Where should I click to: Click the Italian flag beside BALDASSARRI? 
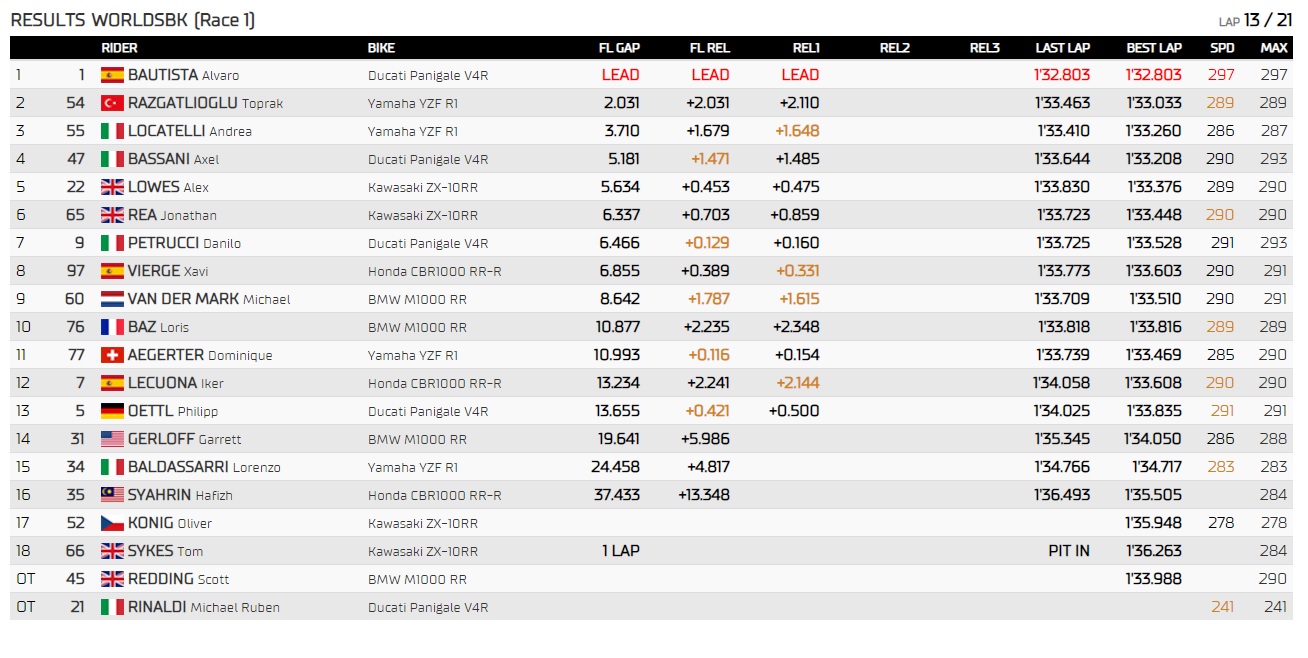(112, 467)
